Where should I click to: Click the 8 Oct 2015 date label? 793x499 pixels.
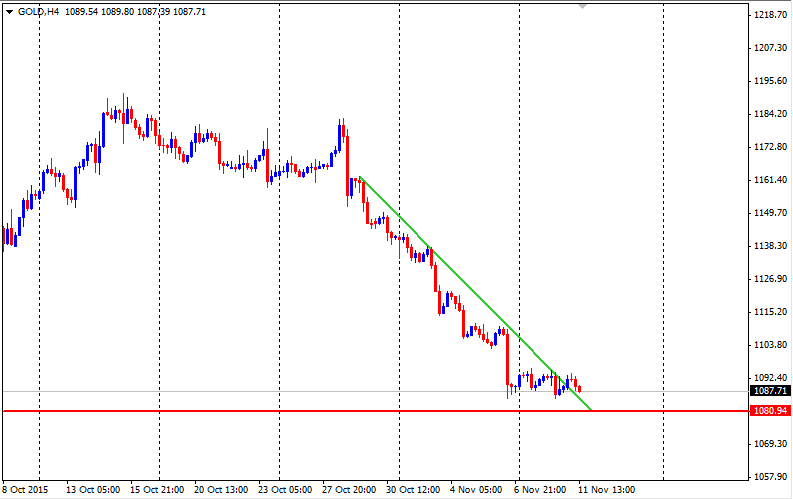25,489
